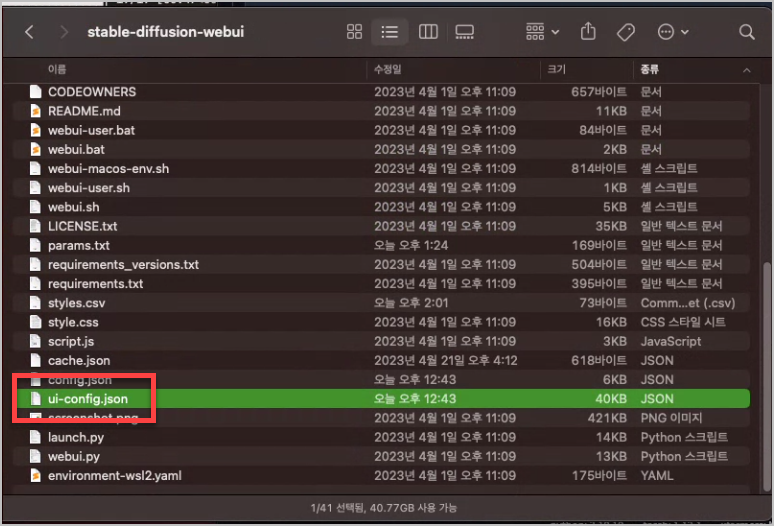Image resolution: width=774 pixels, height=526 pixels.
Task: Click the Comm...et (.csv) type cell
Action: (x=688, y=303)
